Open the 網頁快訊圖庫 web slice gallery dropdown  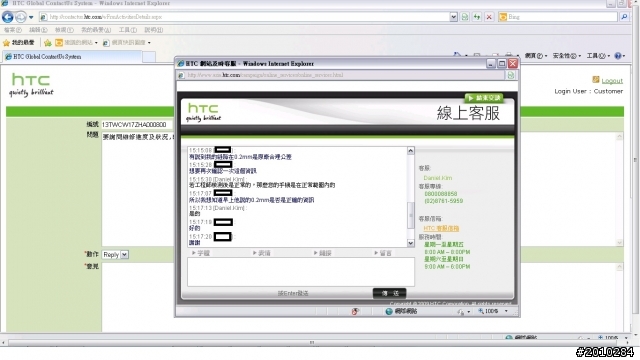[x=127, y=42]
